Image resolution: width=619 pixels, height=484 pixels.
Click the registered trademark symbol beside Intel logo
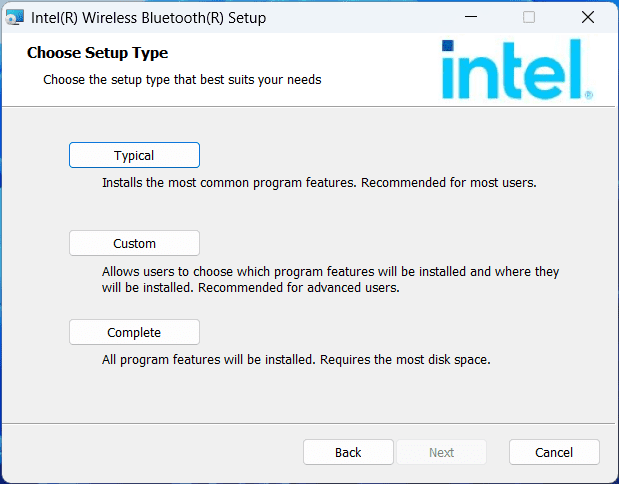coord(588,95)
